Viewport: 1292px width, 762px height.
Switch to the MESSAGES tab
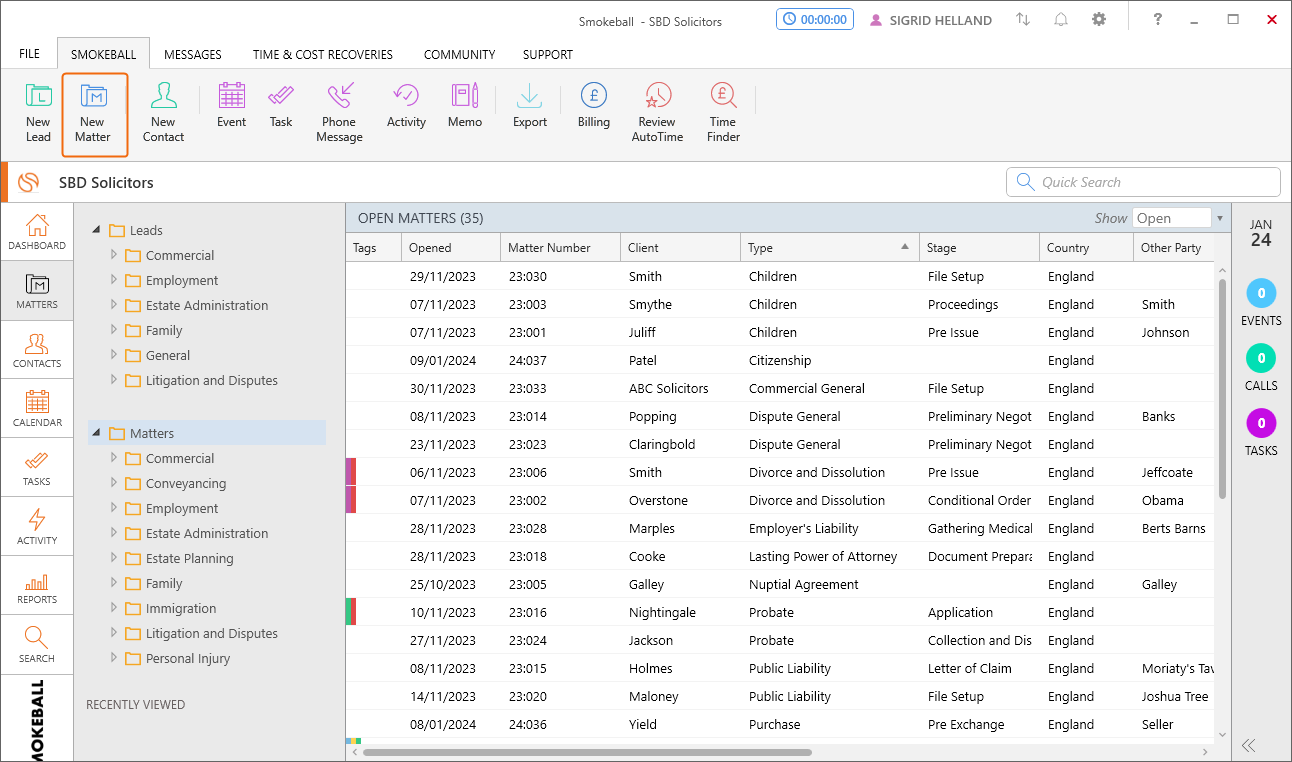click(193, 54)
